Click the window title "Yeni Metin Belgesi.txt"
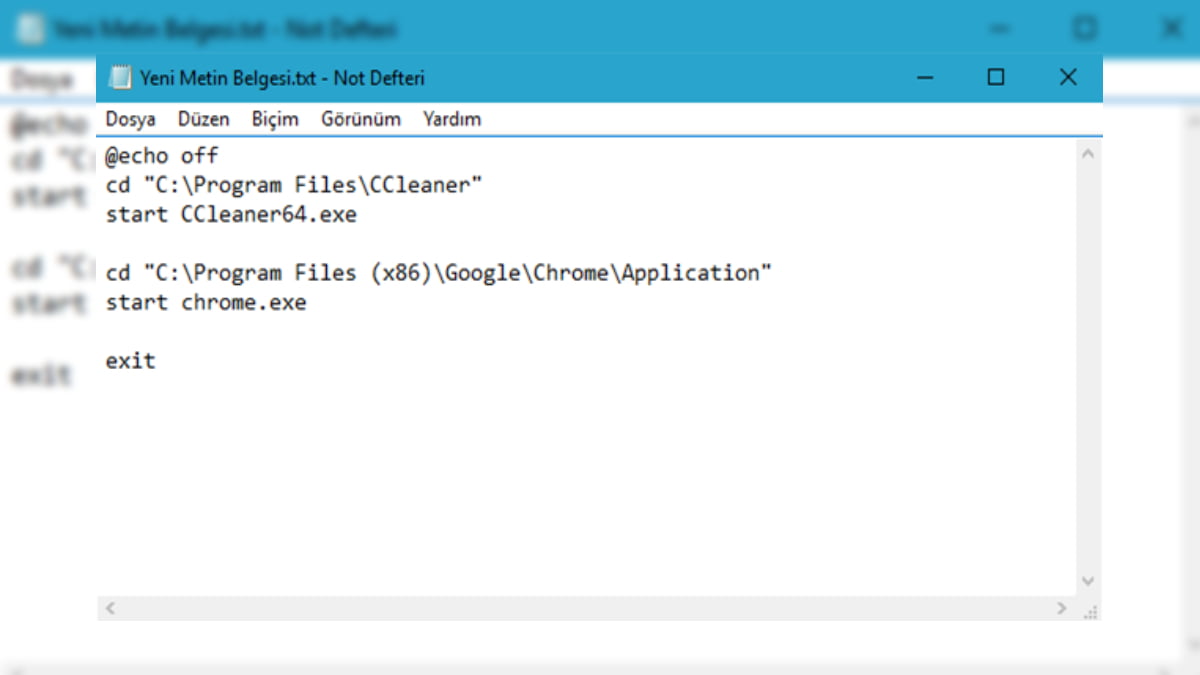Viewport: 1200px width, 675px height. 228,78
